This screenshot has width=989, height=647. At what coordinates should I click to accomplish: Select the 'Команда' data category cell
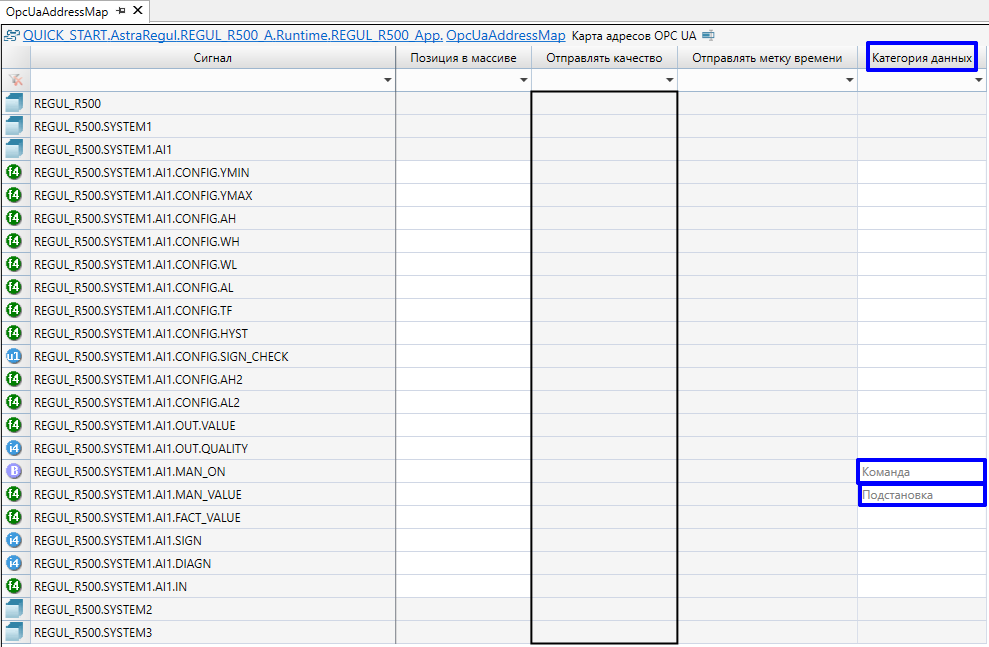(x=921, y=471)
